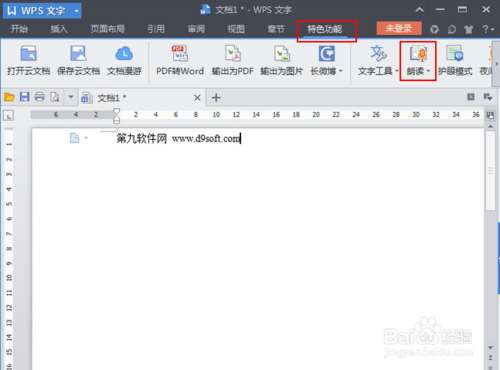
Task: Click the save icon in quick toolbar
Action: (25, 97)
